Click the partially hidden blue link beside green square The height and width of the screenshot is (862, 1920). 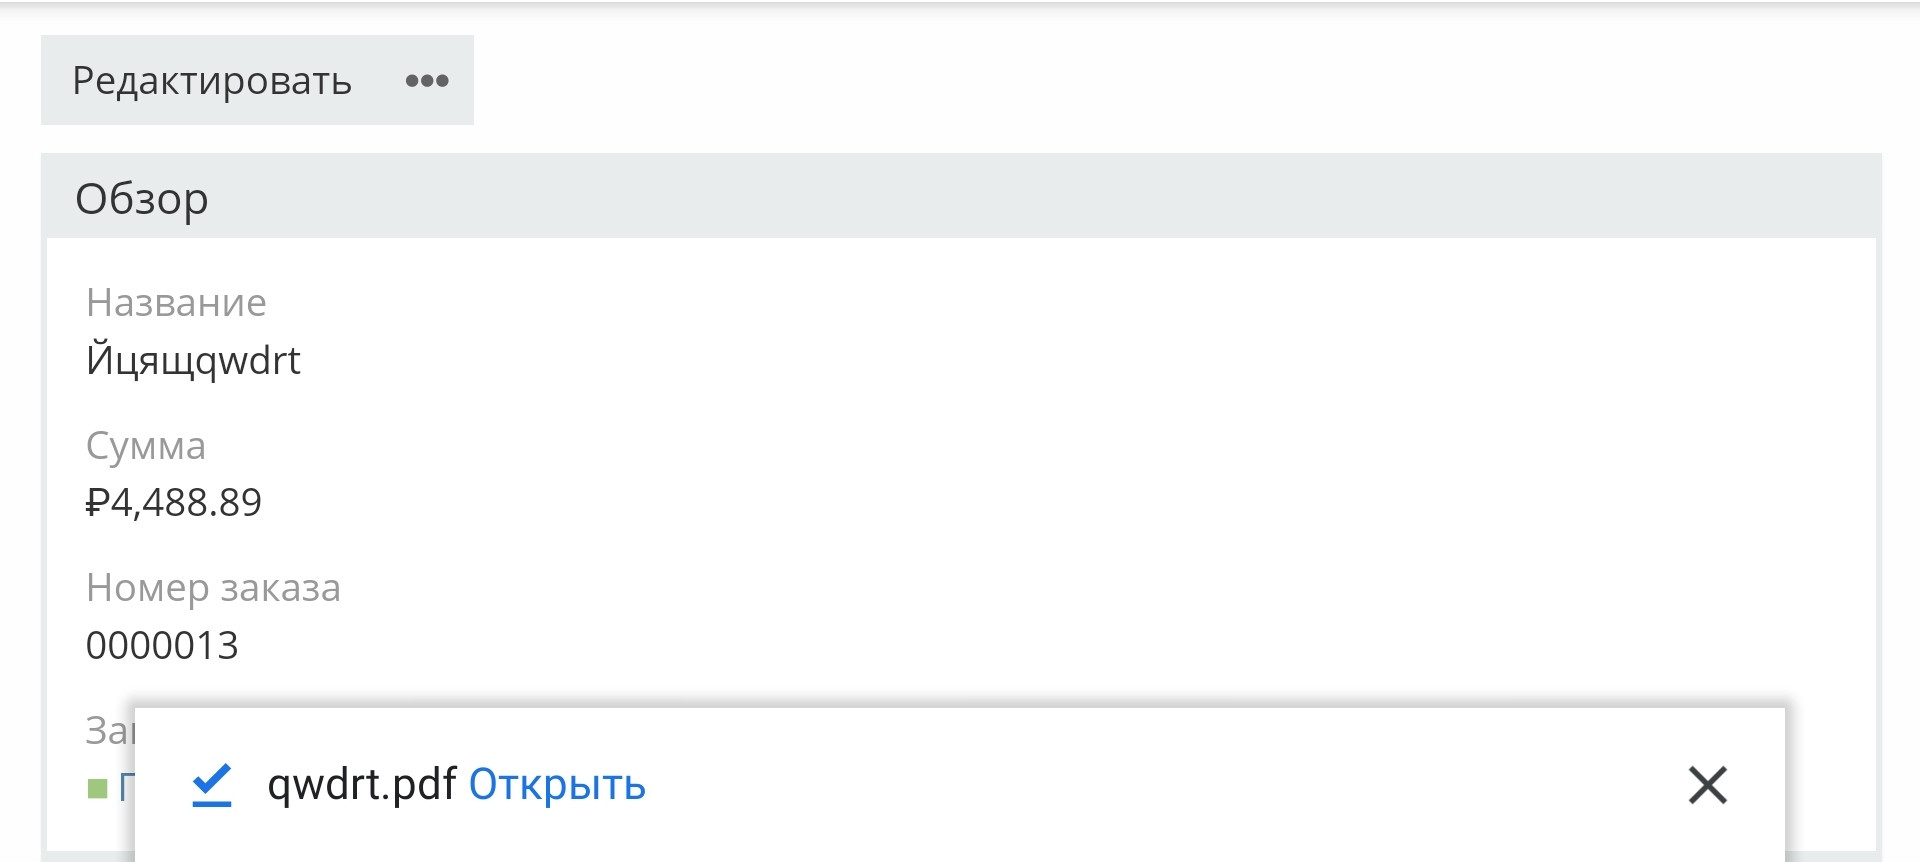point(125,789)
